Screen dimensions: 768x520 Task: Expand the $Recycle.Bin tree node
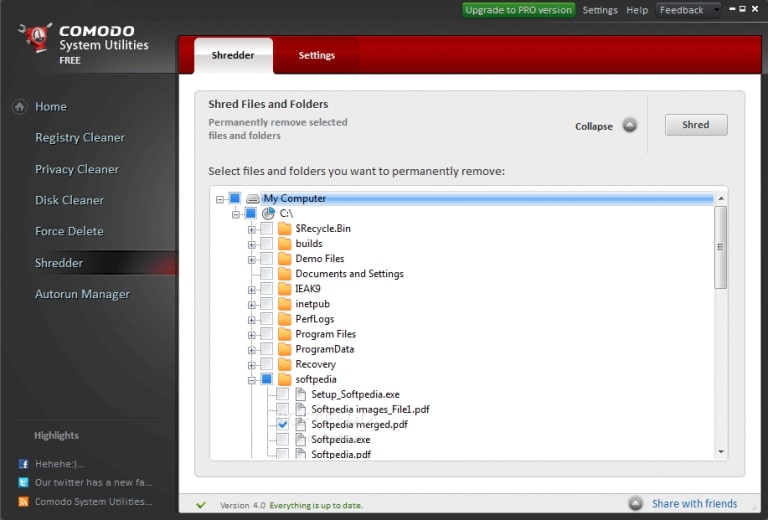click(252, 229)
